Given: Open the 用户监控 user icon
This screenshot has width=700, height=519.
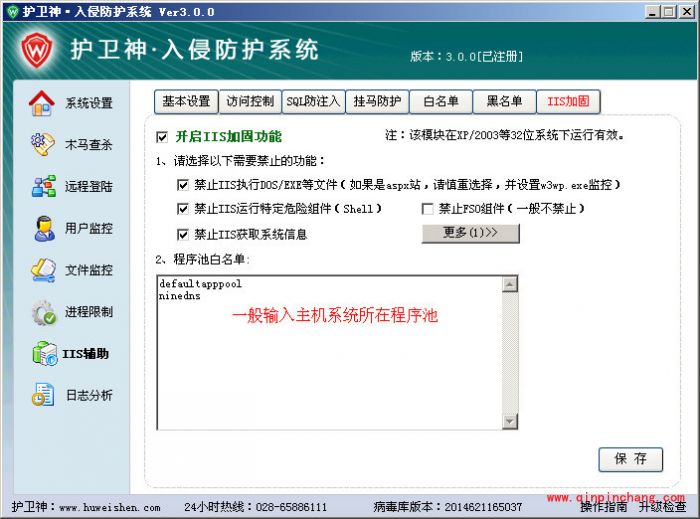Looking at the screenshot, I should 44,228.
